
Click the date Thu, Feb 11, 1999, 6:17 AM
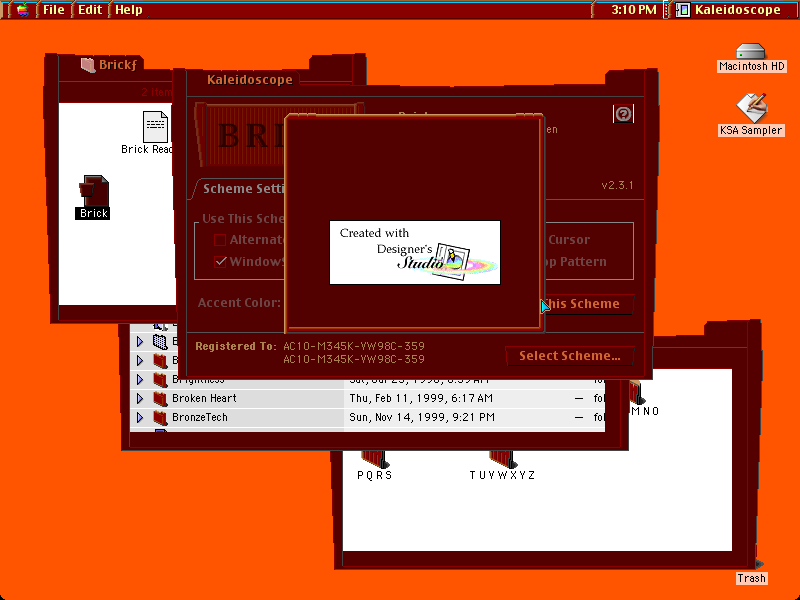coord(421,398)
